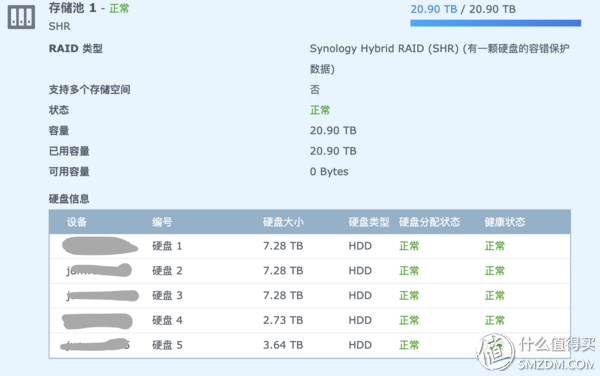
Task: Click the 编号 column header
Action: [162, 222]
